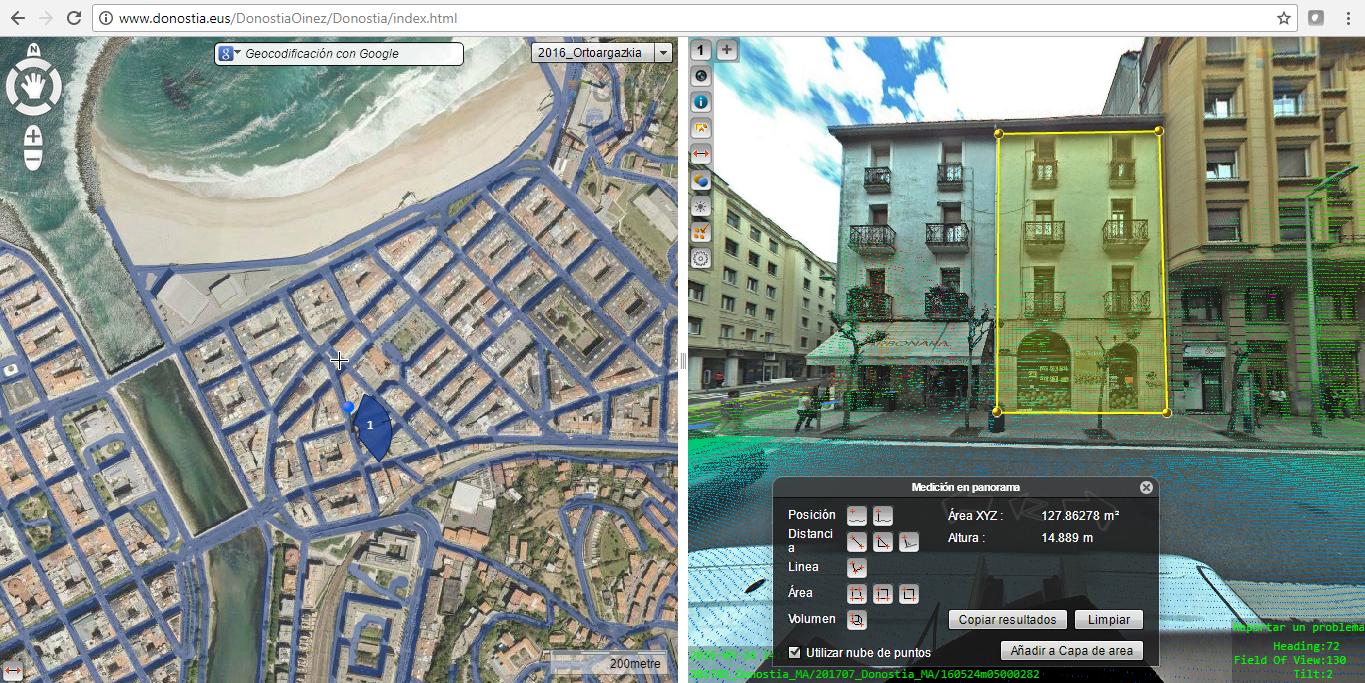Select the red double-arrow measurement tool
1365x683 pixels.
click(701, 154)
